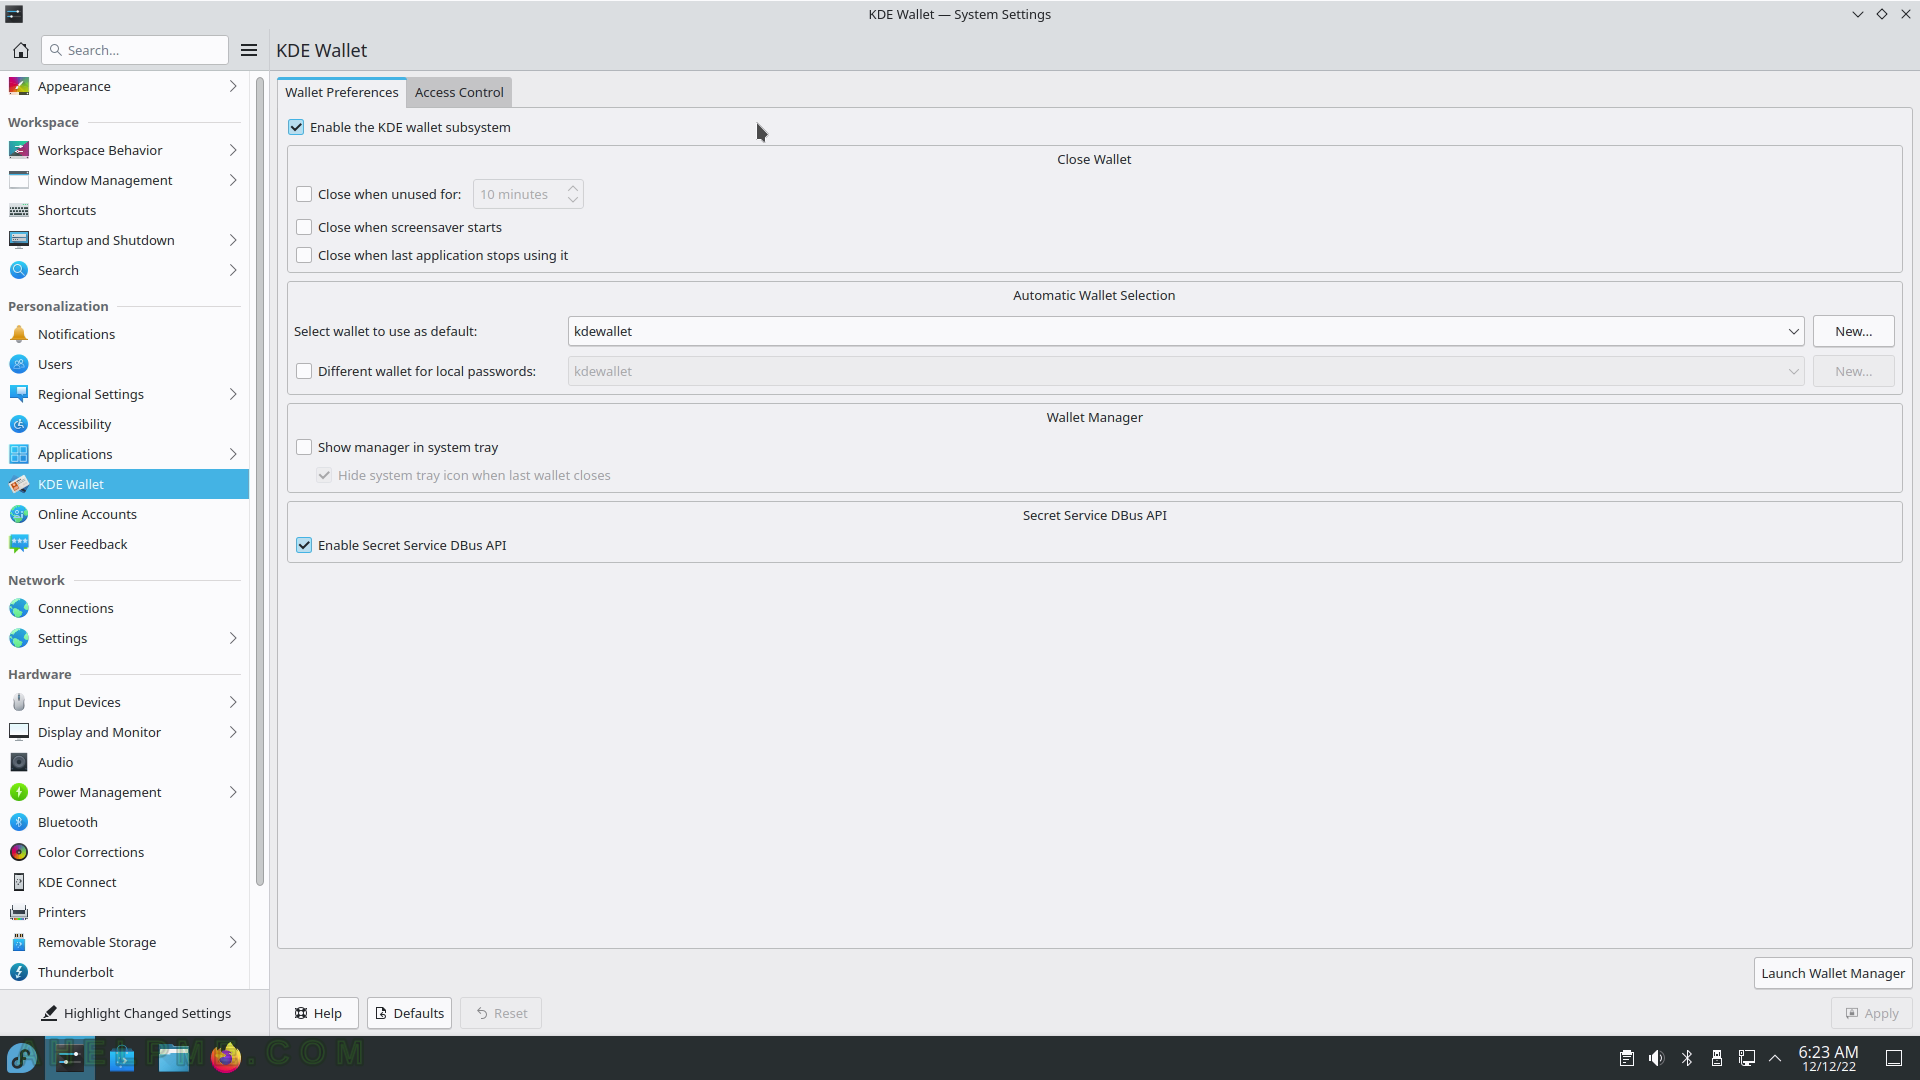The height and width of the screenshot is (1080, 1920).
Task: Open the Thunderbolt icon
Action: click(19, 972)
